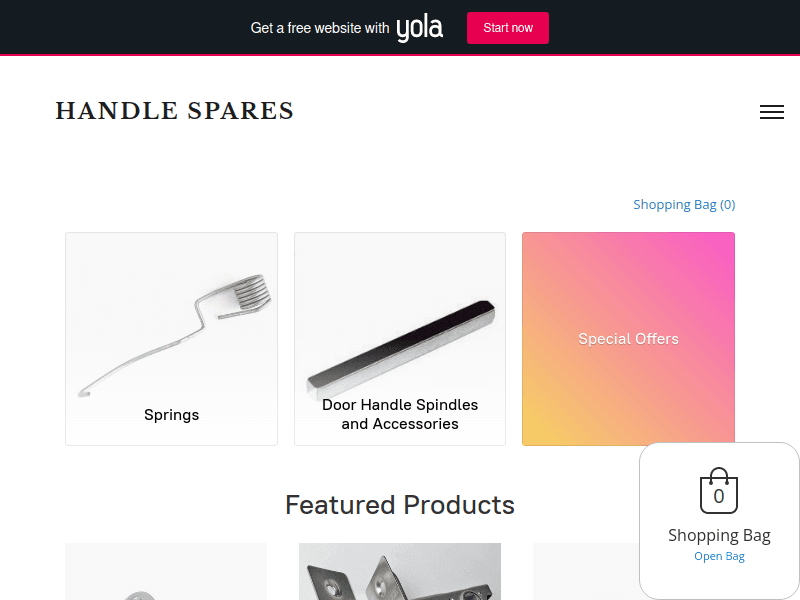
Task: Click the pink-orange Special Offers gradient tile
Action: click(x=628, y=339)
